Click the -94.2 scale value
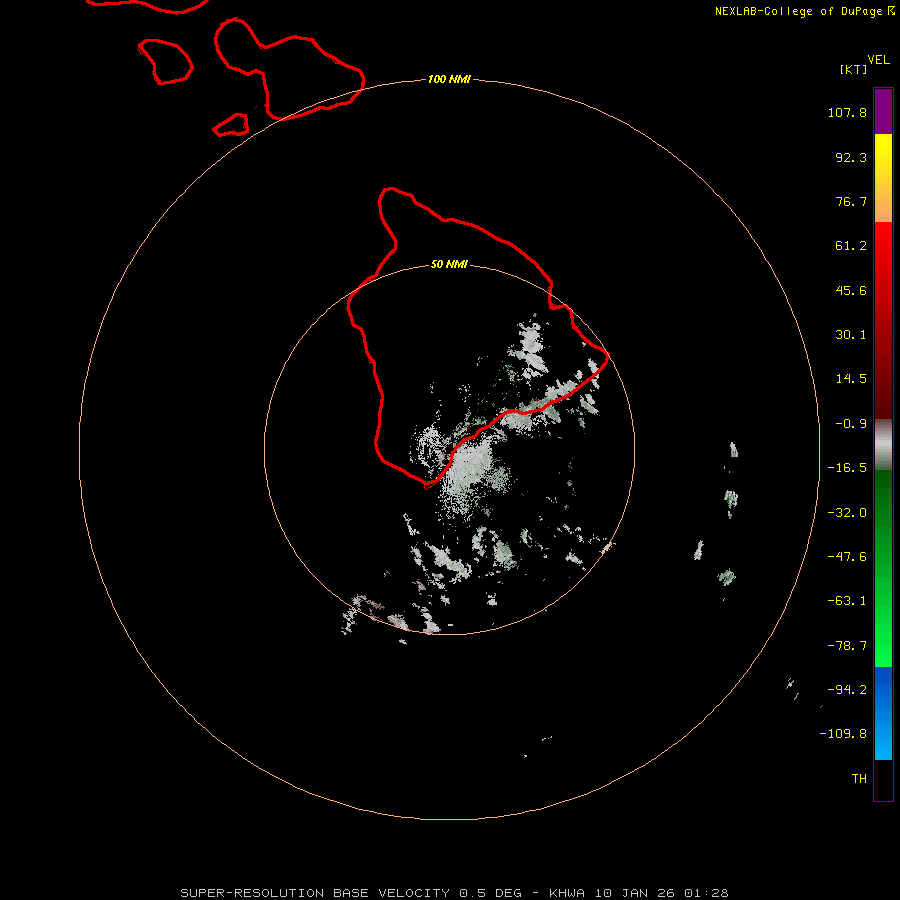 click(847, 690)
